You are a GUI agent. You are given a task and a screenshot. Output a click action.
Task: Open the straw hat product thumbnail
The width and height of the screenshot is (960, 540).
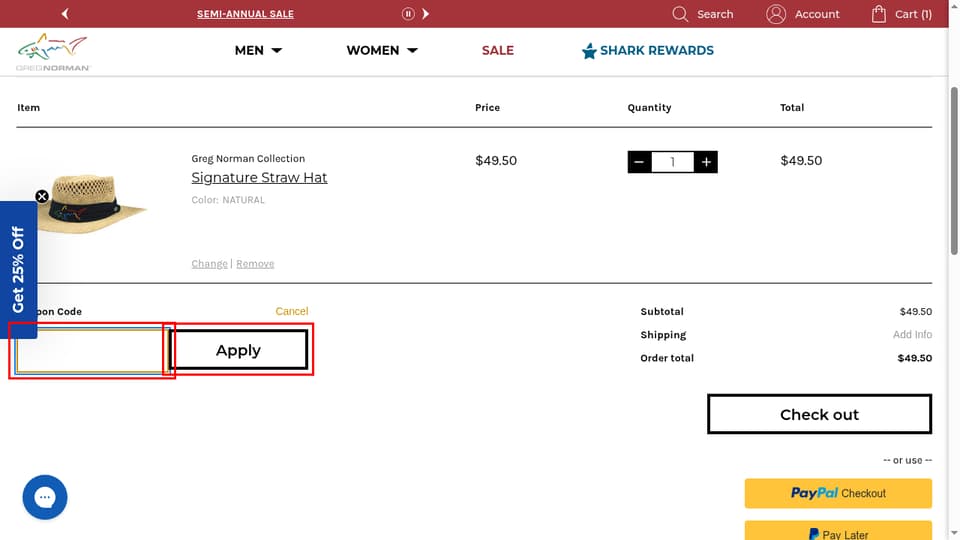coord(92,204)
